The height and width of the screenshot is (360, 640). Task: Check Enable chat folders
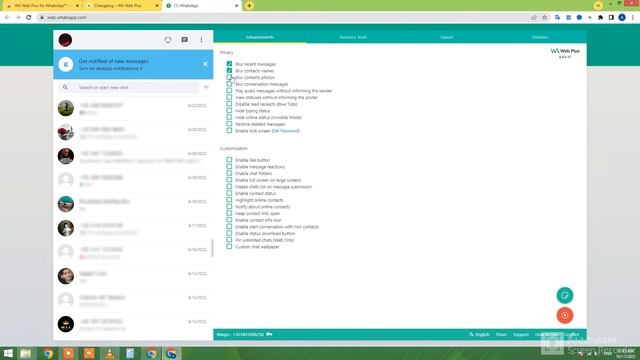coord(229,173)
